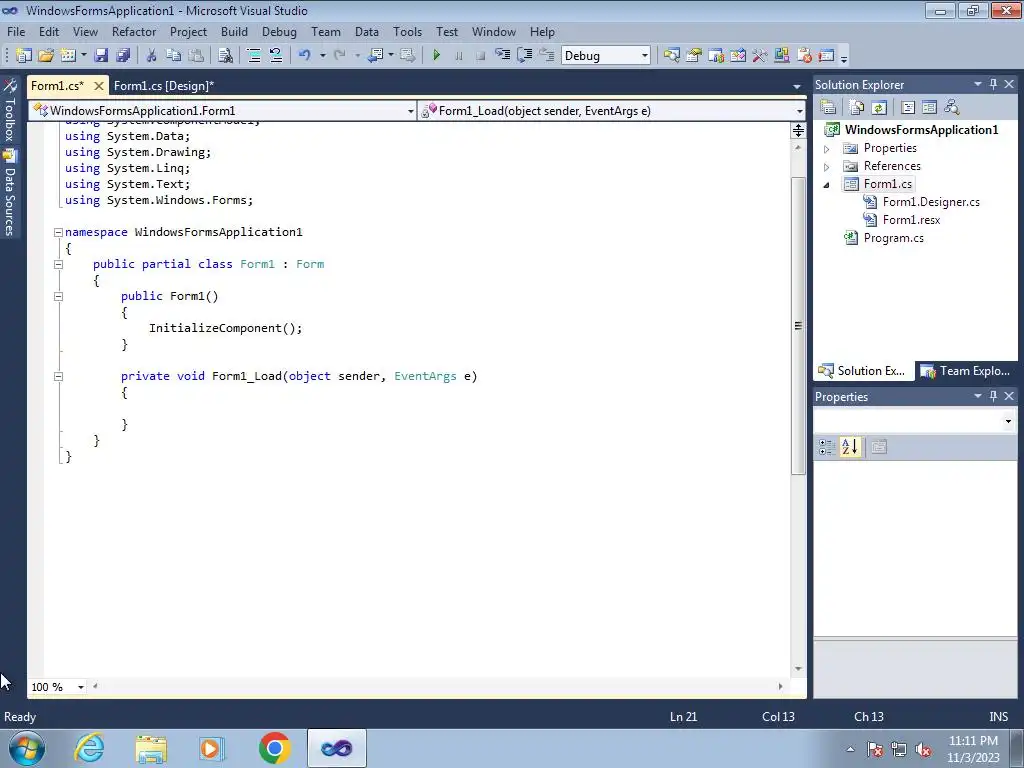The width and height of the screenshot is (1024, 768).
Task: Toggle auto-hide pin of Solution Explorer
Action: [993, 84]
